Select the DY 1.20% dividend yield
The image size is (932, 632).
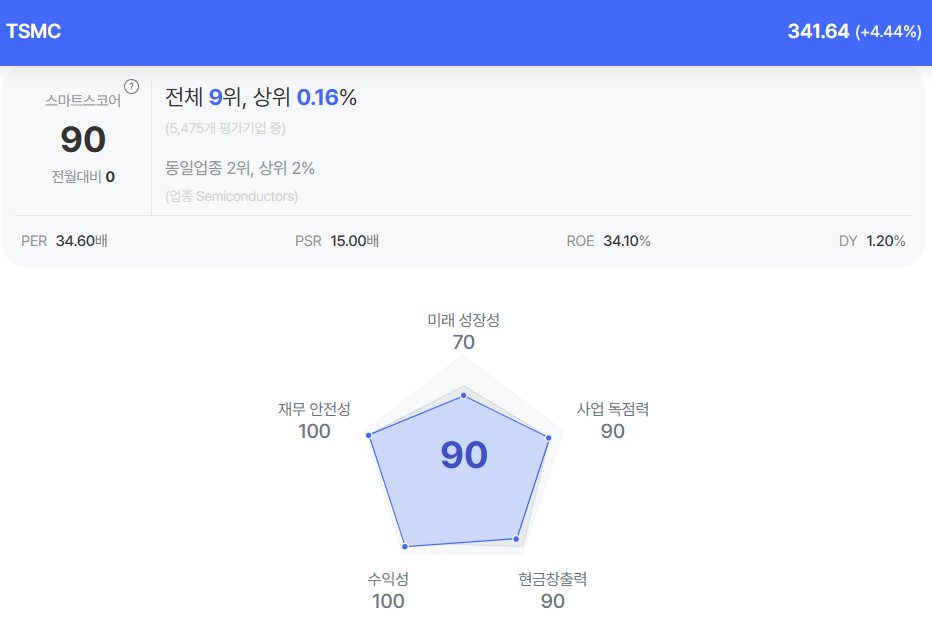(x=872, y=241)
